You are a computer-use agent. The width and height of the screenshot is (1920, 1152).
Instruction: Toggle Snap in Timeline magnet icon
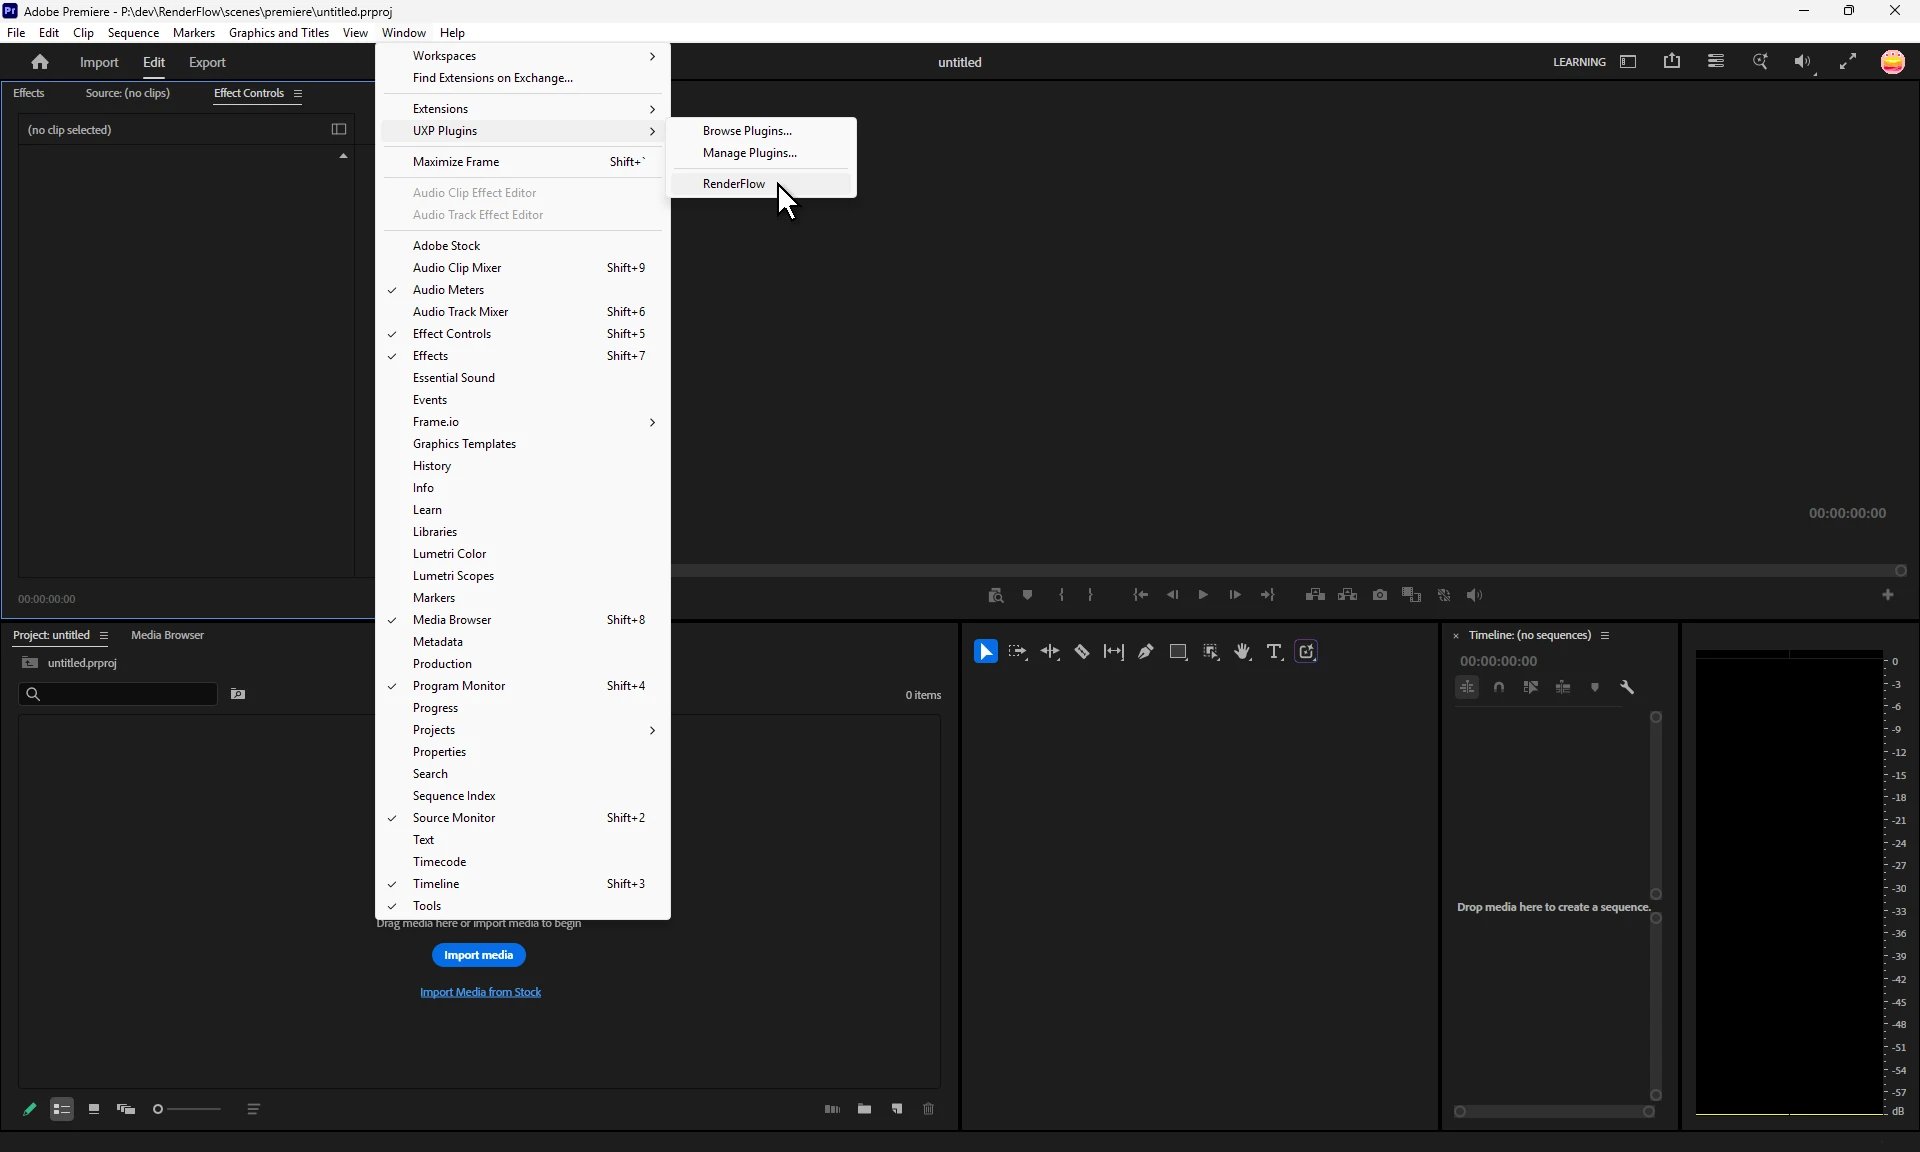1499,687
